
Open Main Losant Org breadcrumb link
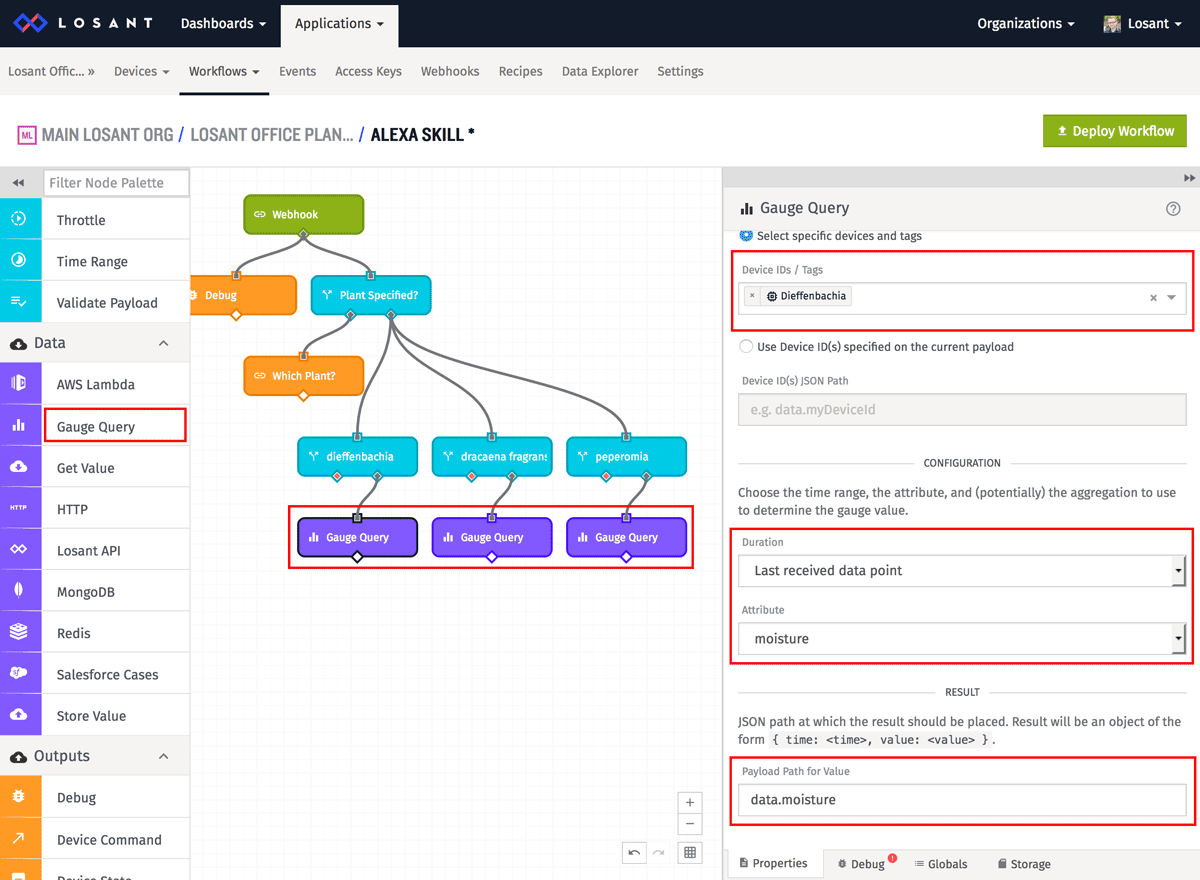[107, 134]
